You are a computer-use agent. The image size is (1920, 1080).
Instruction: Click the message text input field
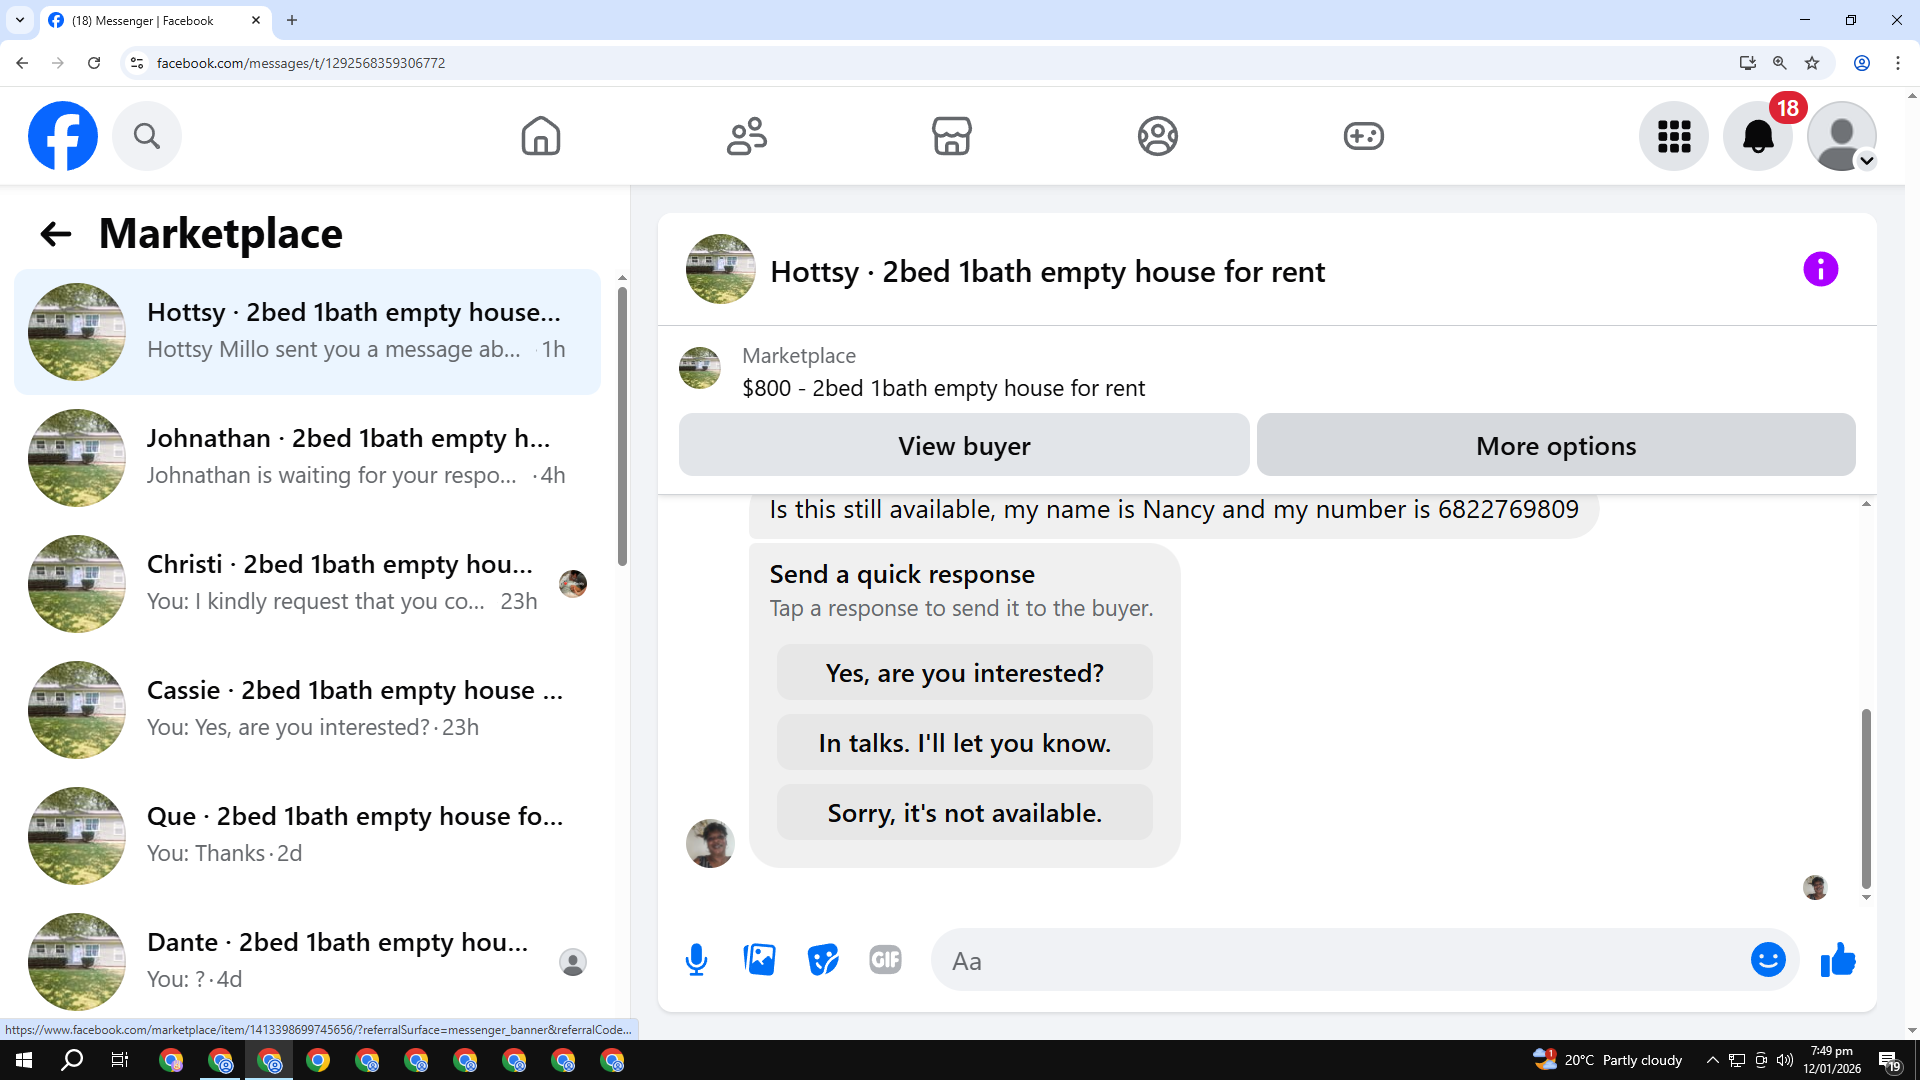tap(1340, 961)
